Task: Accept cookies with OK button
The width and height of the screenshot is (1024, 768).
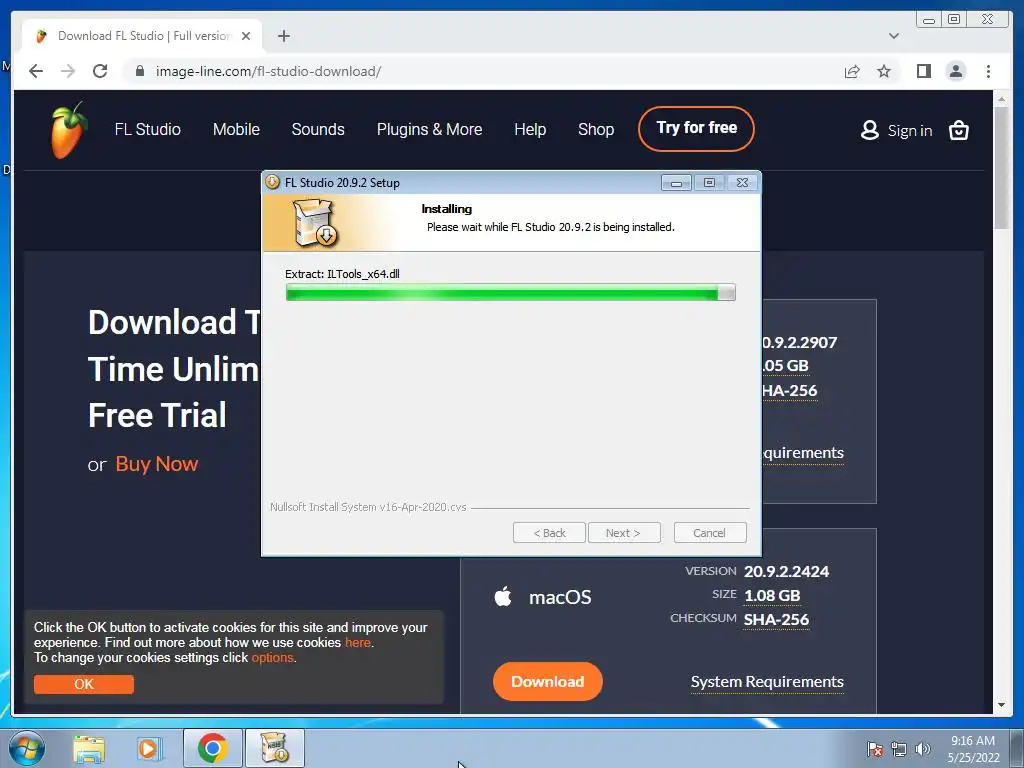Action: click(x=84, y=684)
